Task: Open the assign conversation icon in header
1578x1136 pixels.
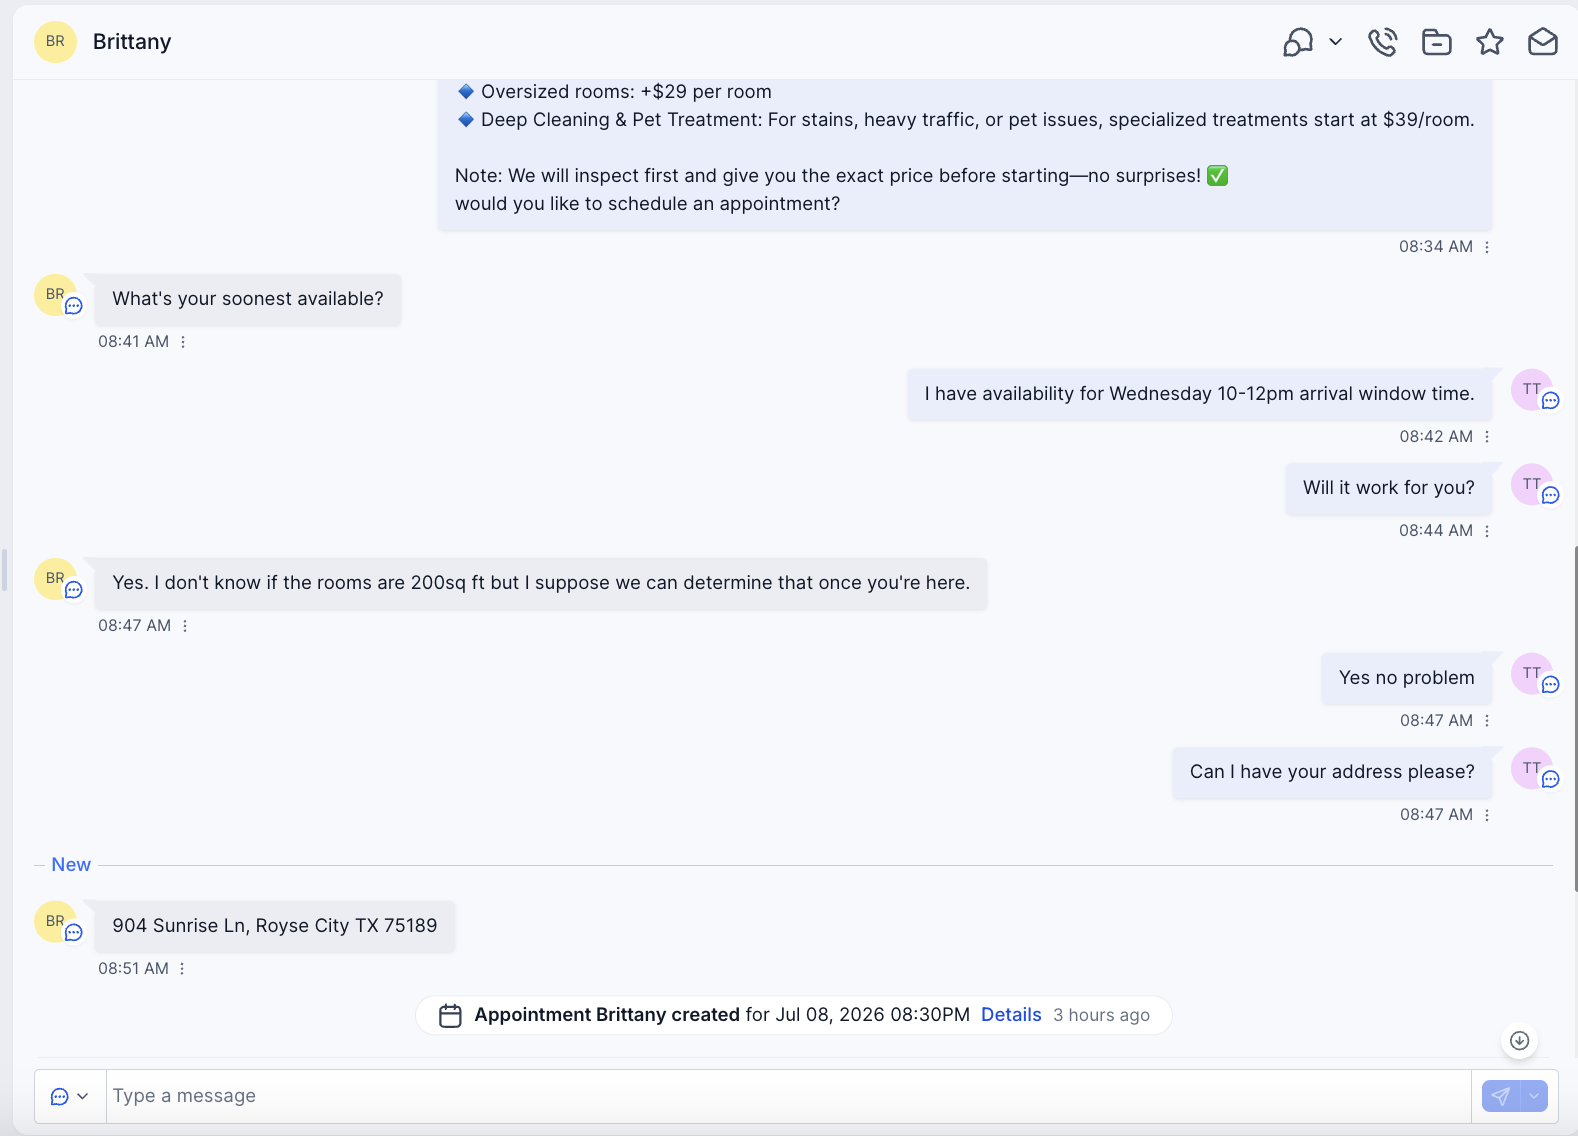Action: click(x=1298, y=42)
